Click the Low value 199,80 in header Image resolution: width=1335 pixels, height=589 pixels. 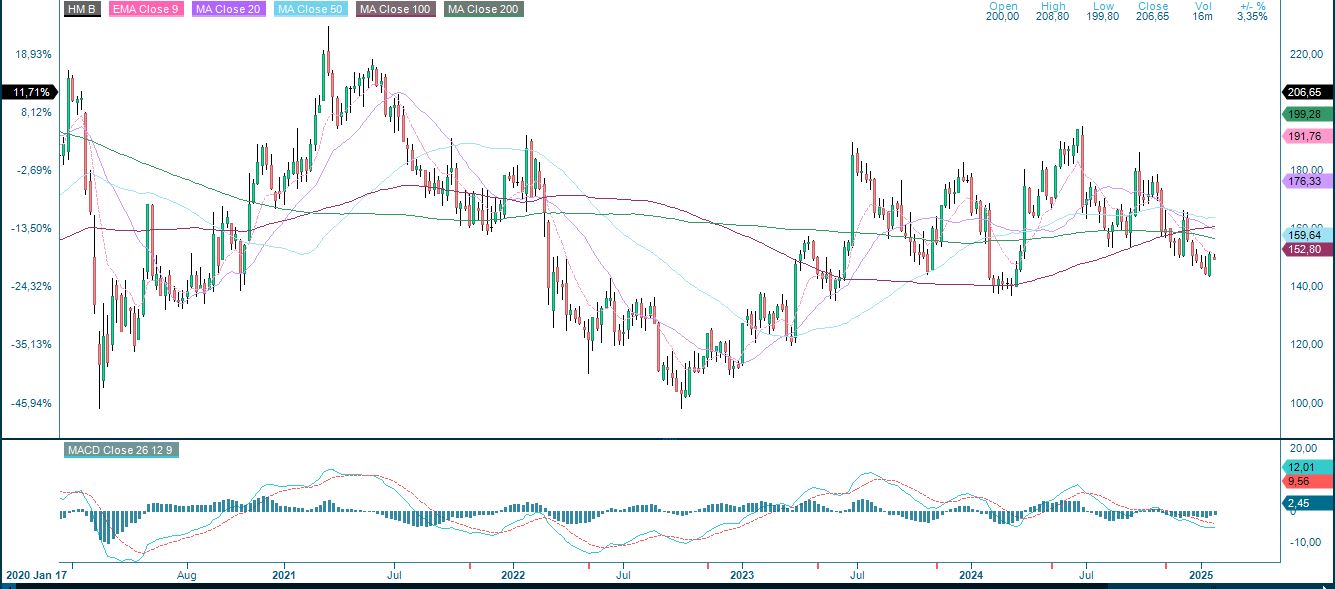(x=1103, y=17)
